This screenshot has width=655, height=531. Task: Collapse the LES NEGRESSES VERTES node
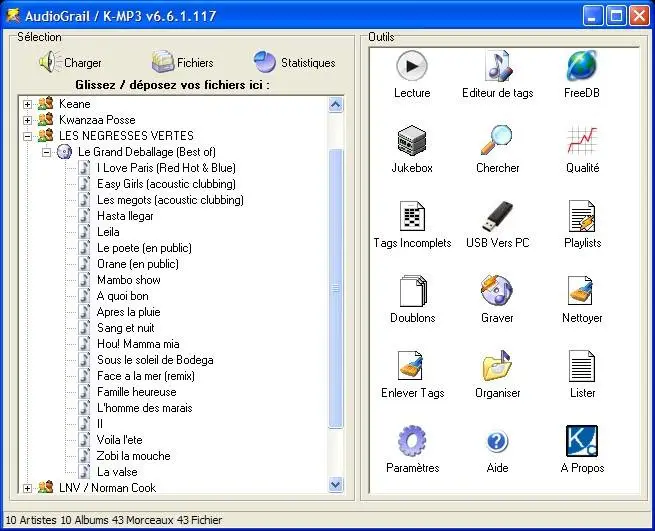(28, 136)
